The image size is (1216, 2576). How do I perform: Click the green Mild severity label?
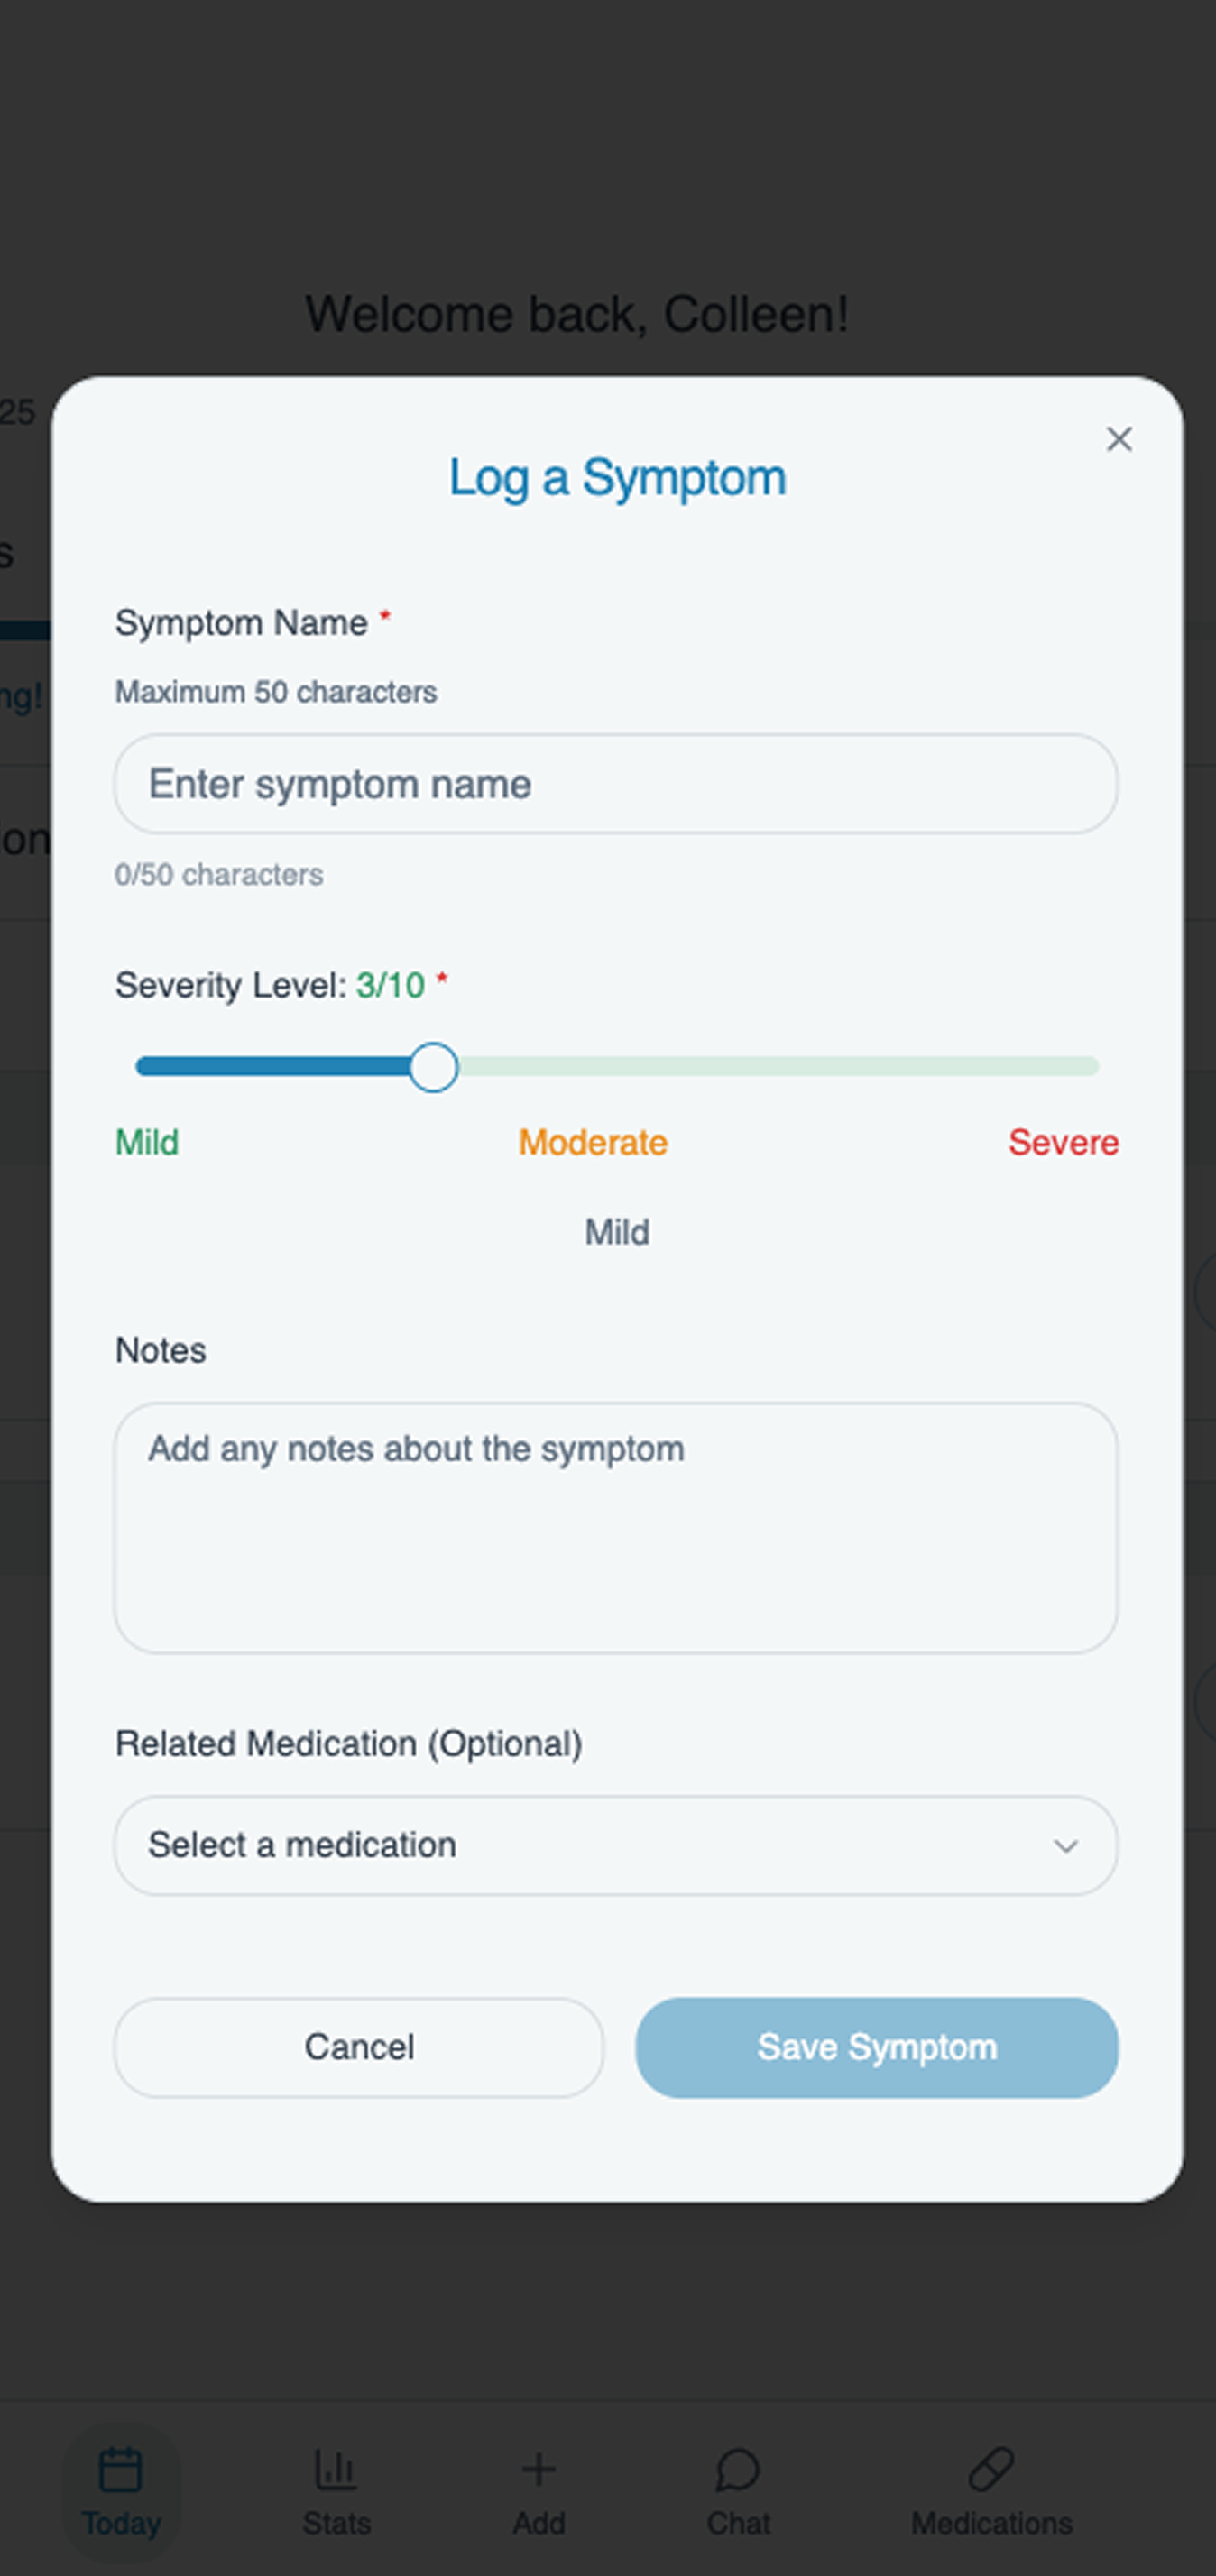(147, 1142)
